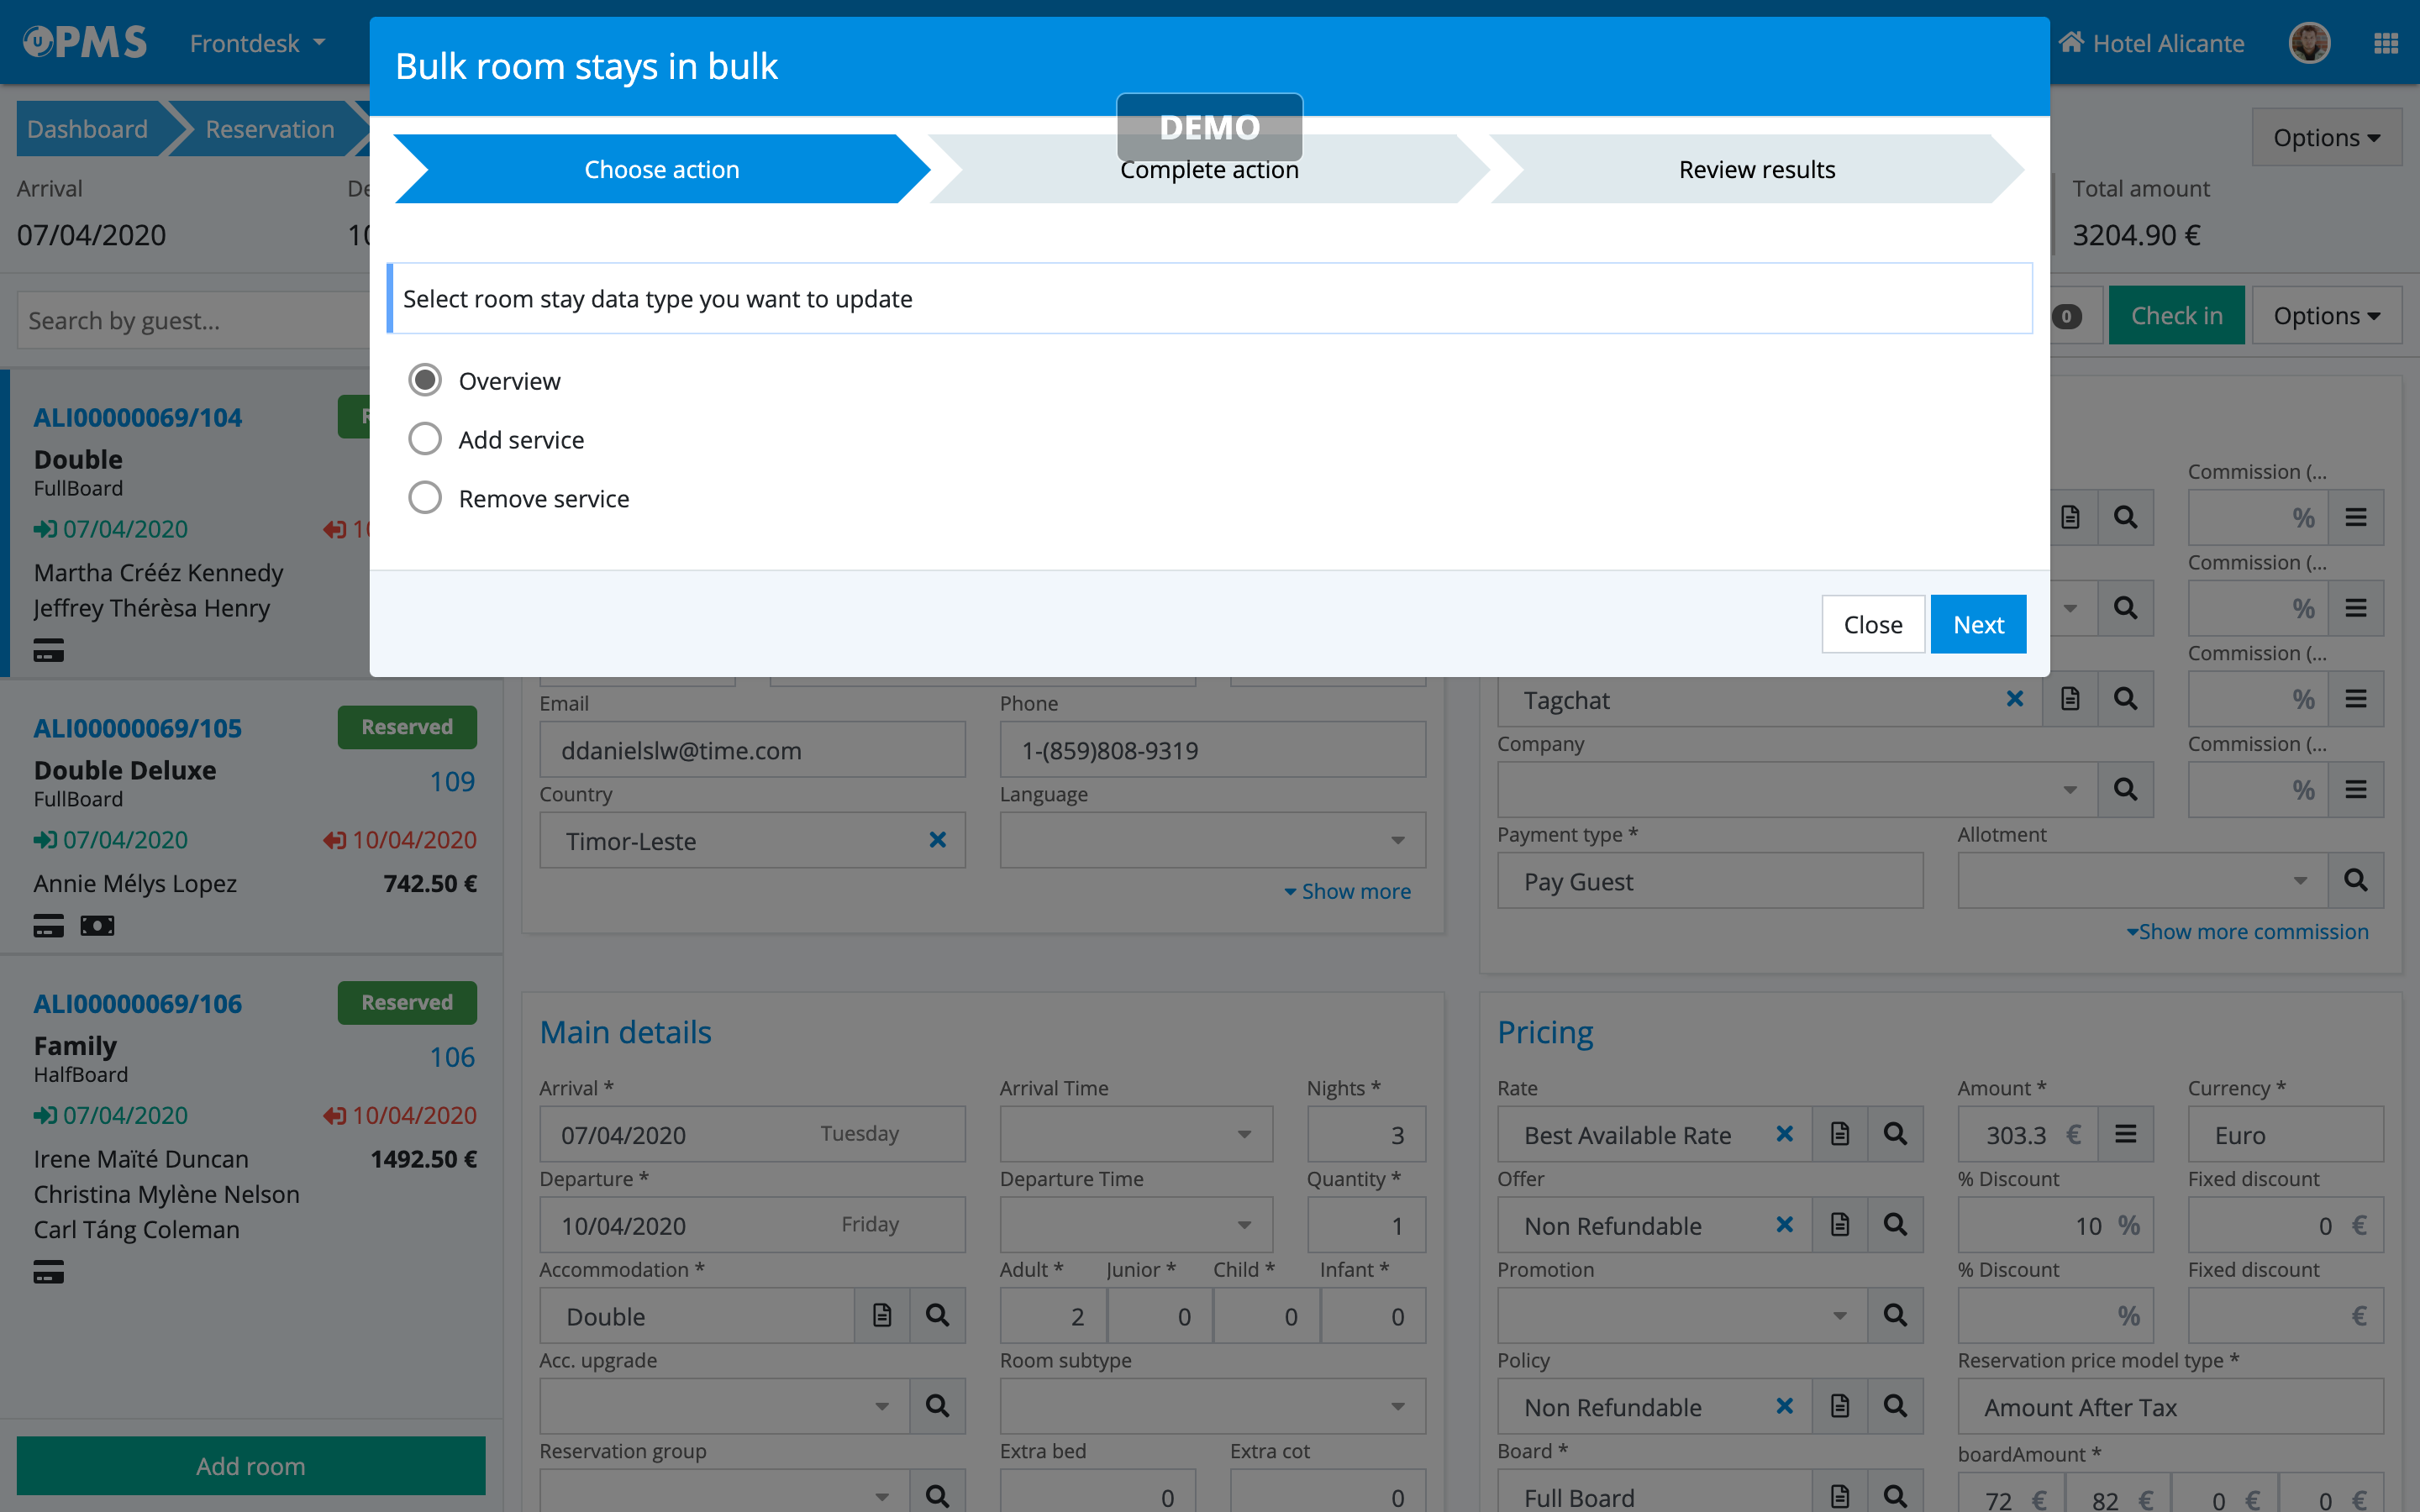The height and width of the screenshot is (1512, 2420).
Task: Click Show more commission link
Action: coord(2247,931)
